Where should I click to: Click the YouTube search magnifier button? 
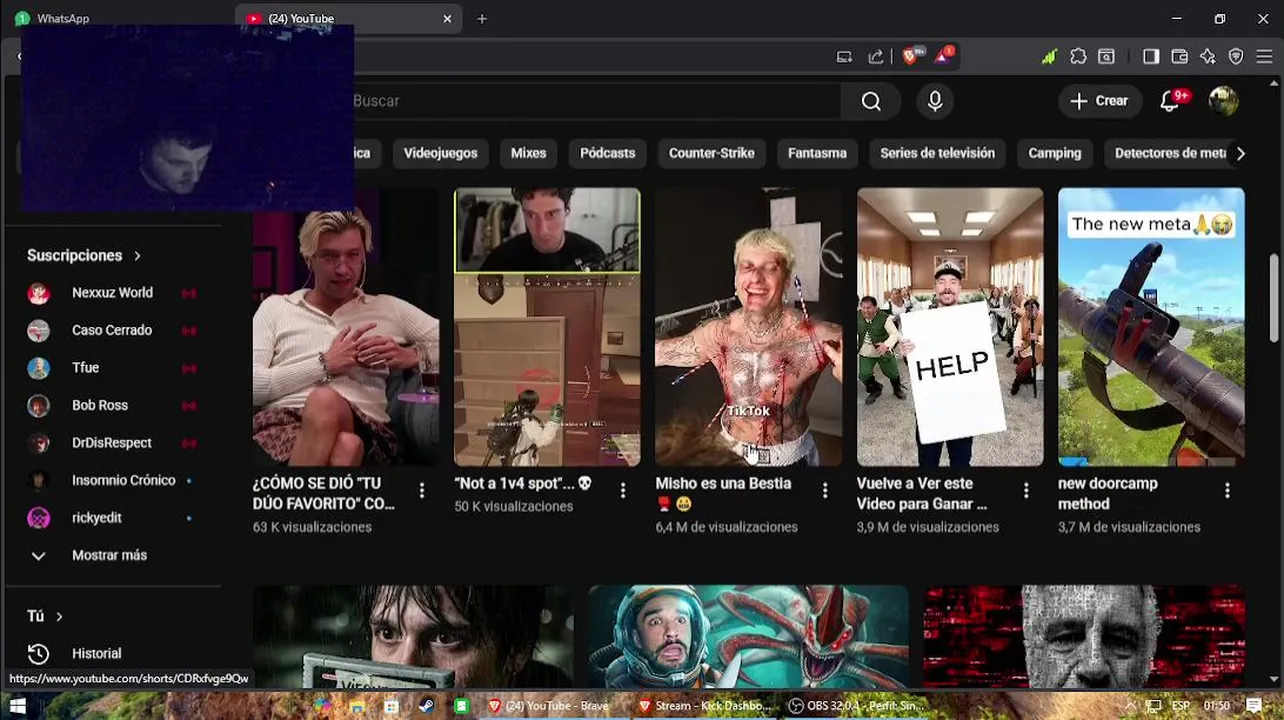[x=871, y=101]
